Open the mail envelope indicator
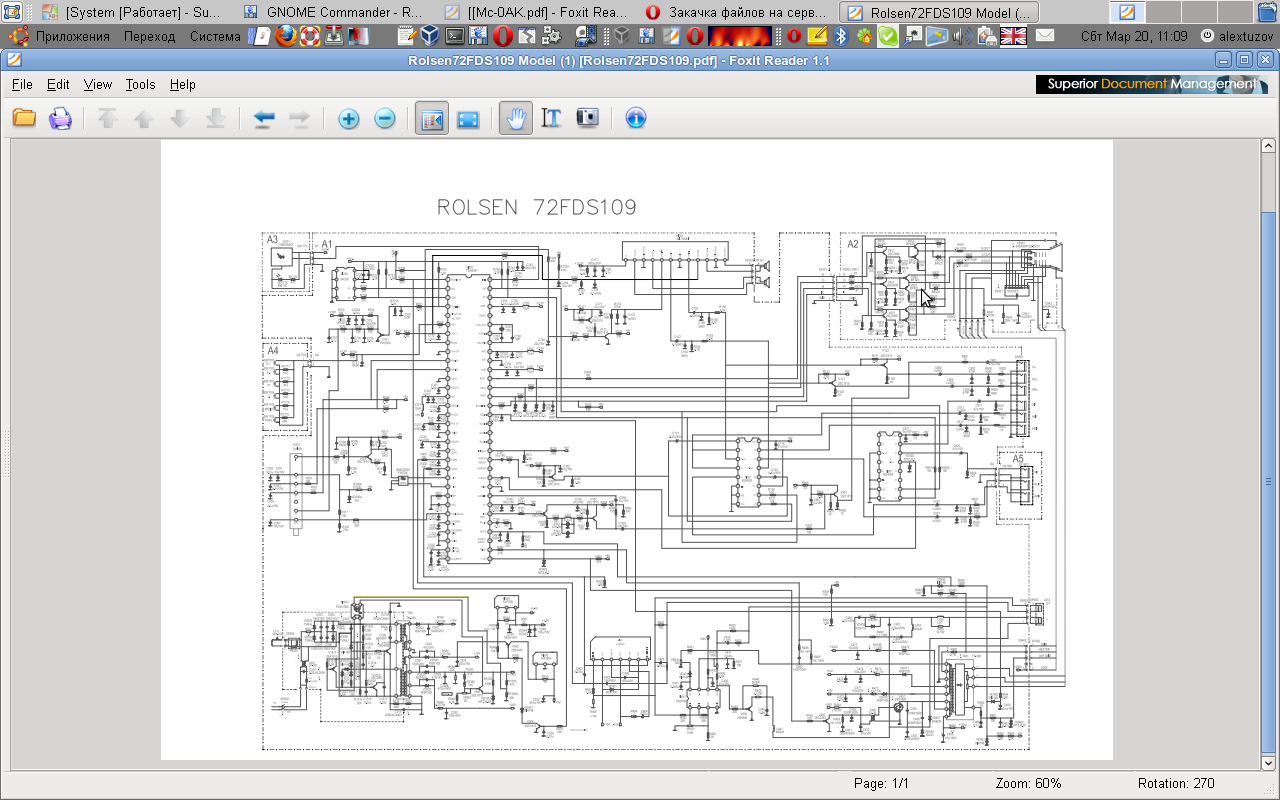Image resolution: width=1280 pixels, height=800 pixels. tap(1044, 36)
